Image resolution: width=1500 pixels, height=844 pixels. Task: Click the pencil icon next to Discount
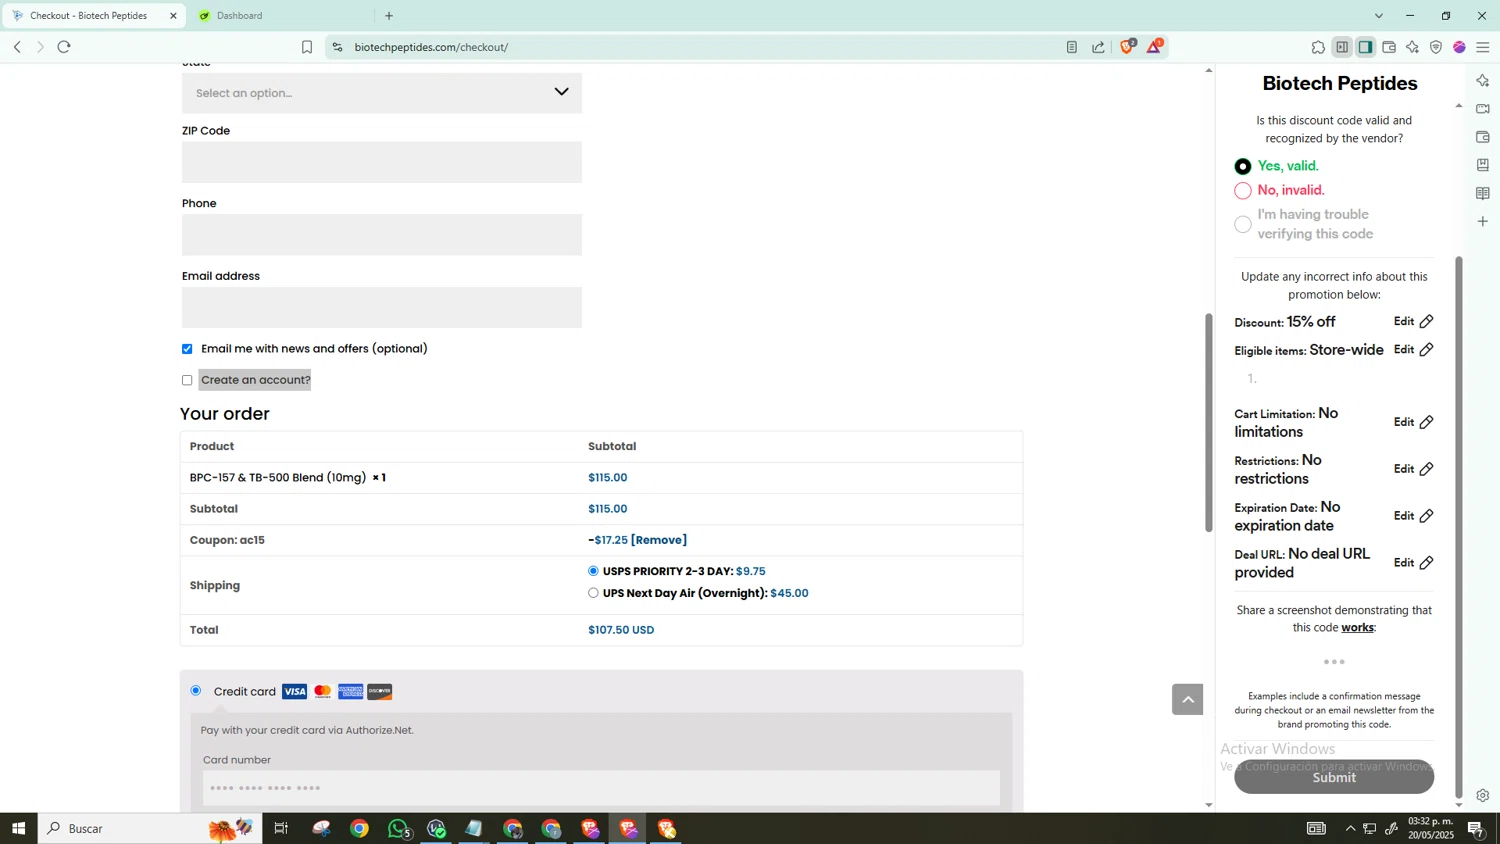click(x=1427, y=321)
